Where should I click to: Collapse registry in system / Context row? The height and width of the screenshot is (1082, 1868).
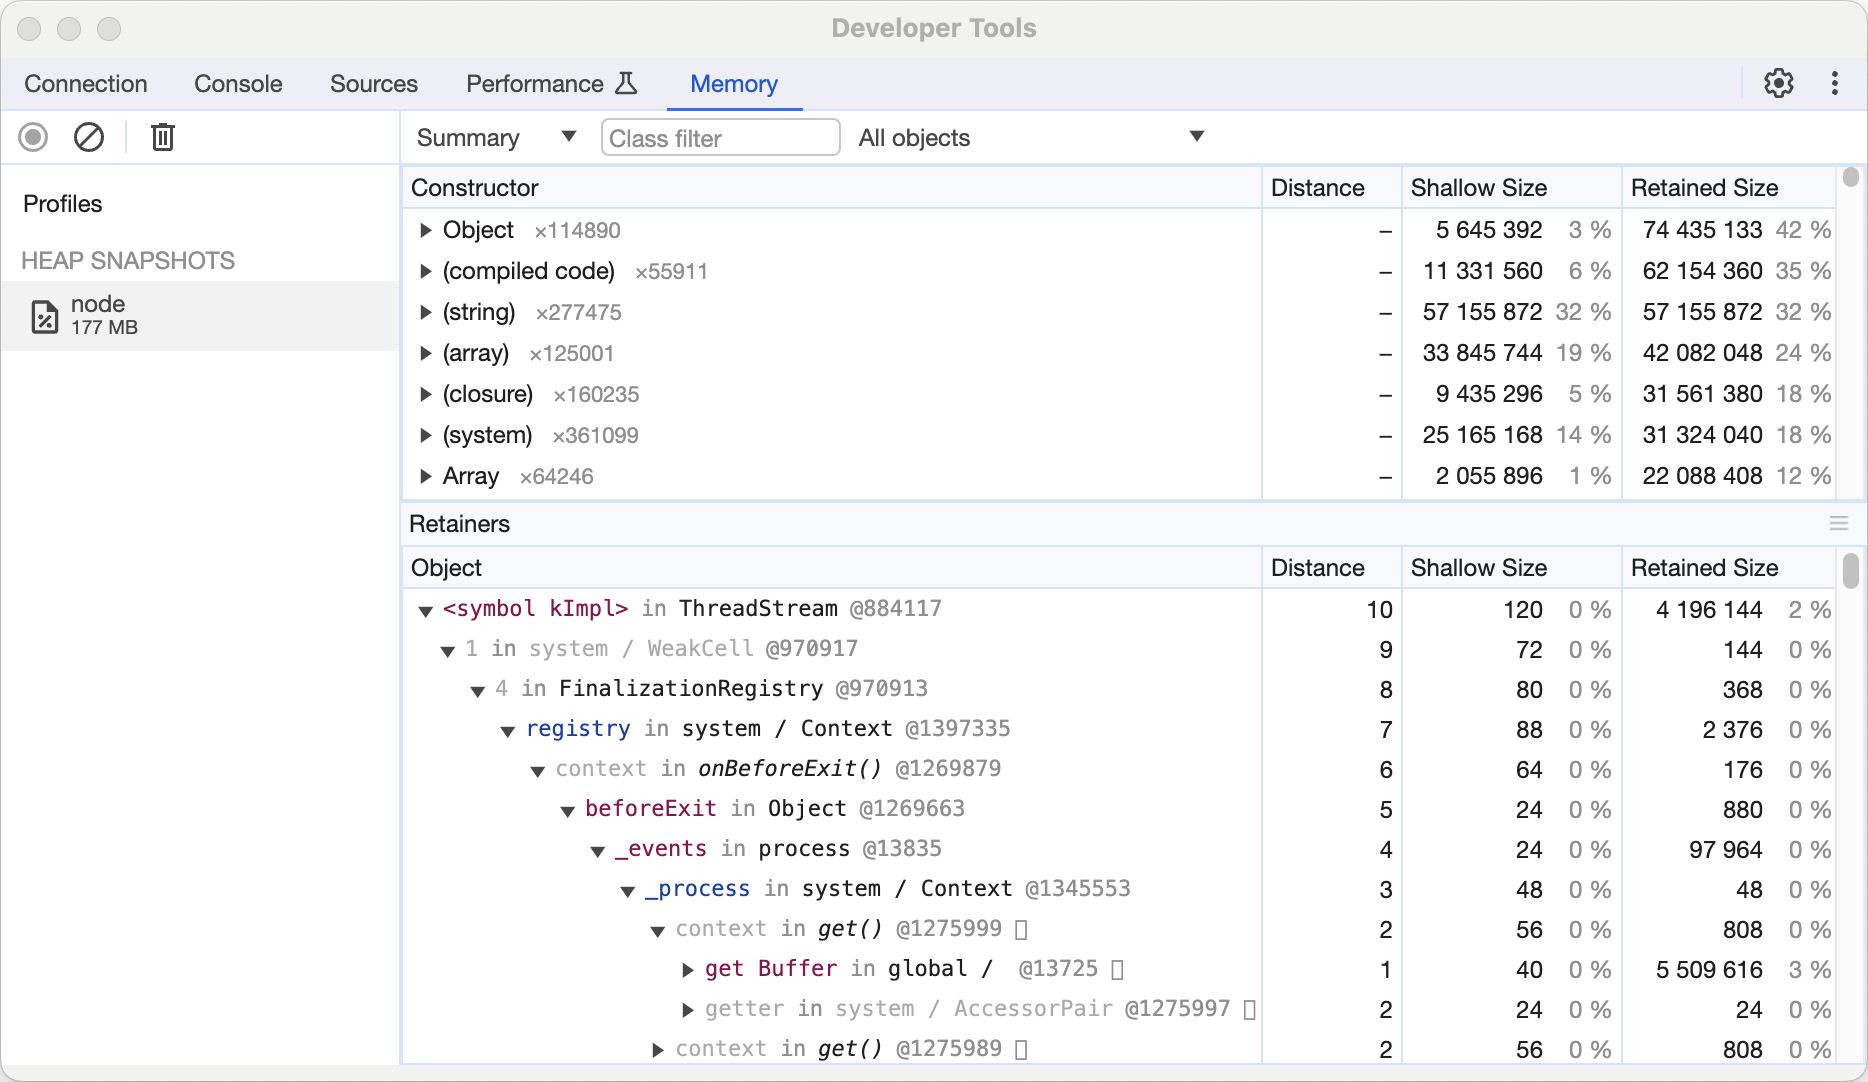(x=508, y=730)
